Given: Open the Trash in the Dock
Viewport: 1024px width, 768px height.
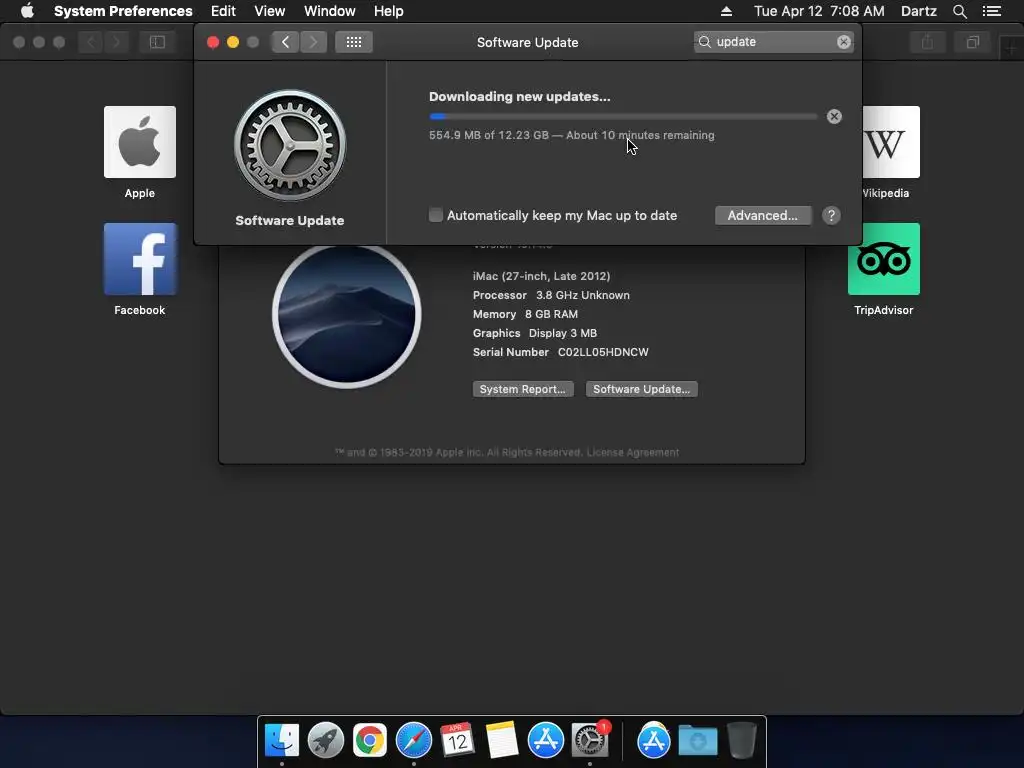Looking at the screenshot, I should tap(741, 741).
